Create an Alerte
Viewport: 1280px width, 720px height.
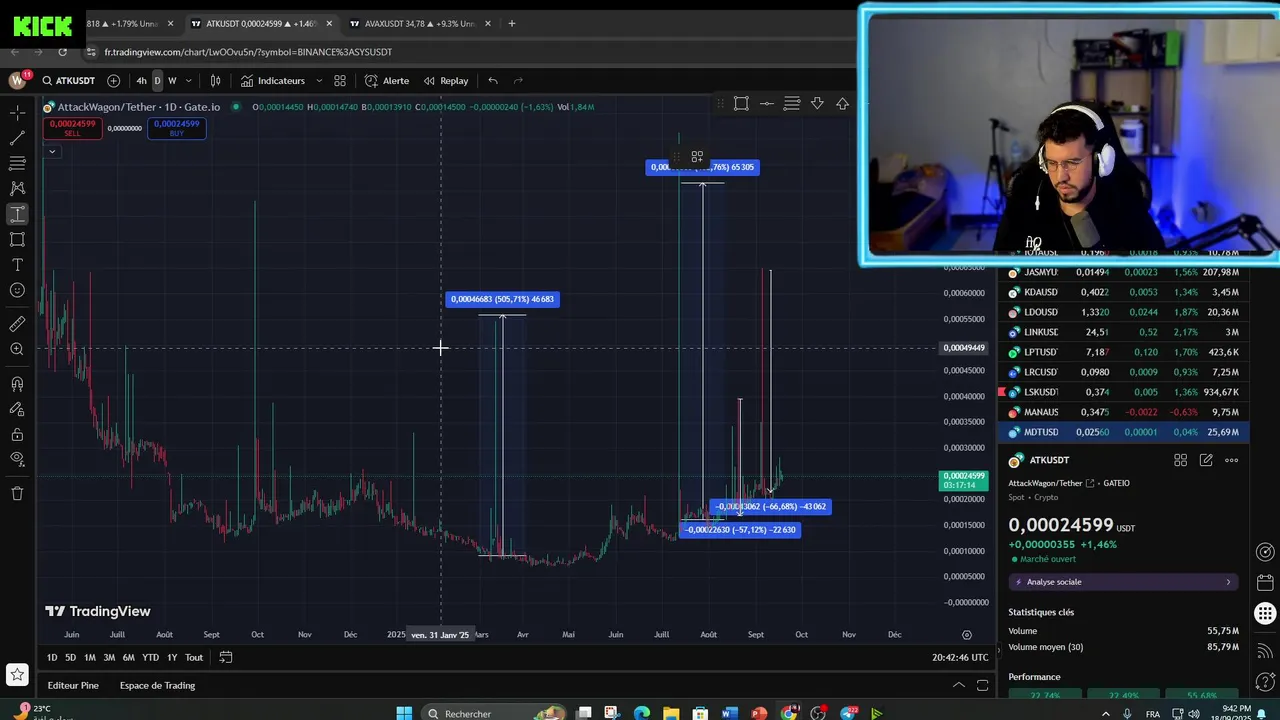pos(387,81)
